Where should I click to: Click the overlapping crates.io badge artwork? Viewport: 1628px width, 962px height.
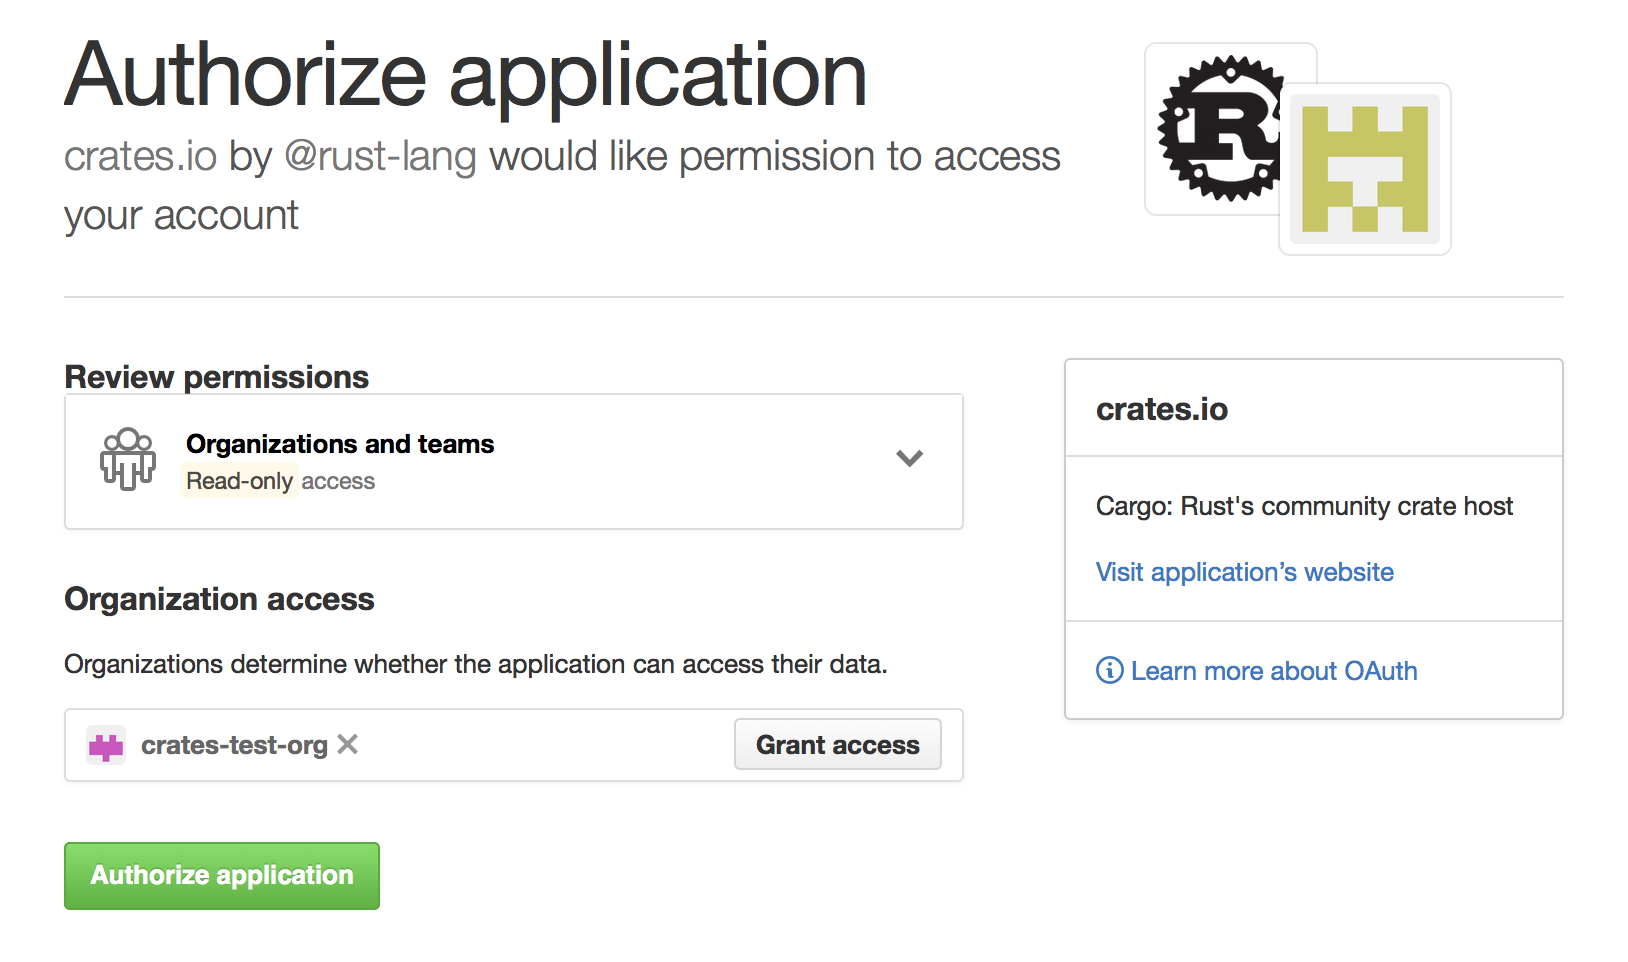[x=1364, y=169]
